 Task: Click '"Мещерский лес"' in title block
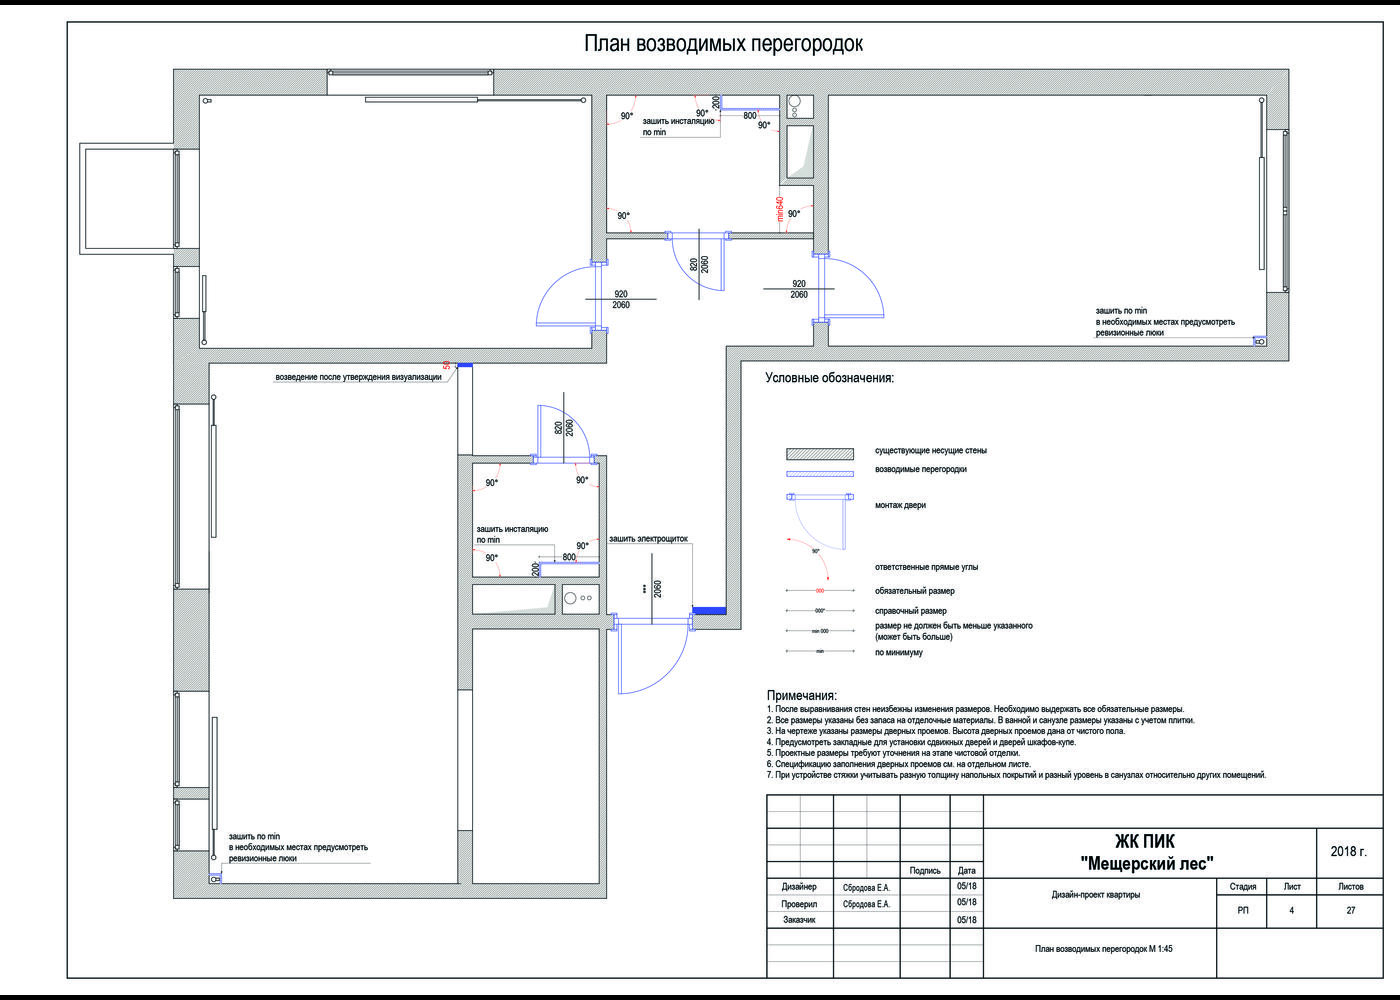click(1147, 863)
